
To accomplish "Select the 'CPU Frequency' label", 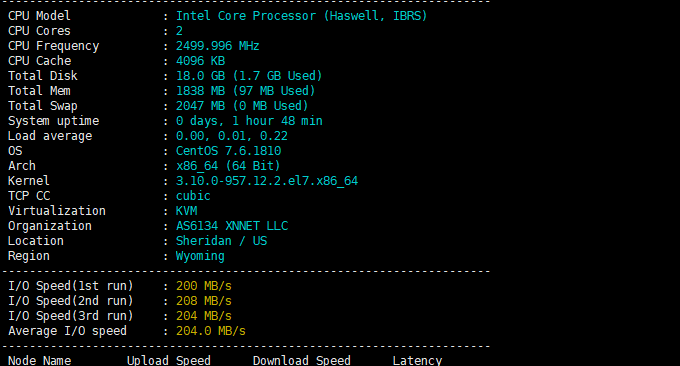I will pos(53,46).
